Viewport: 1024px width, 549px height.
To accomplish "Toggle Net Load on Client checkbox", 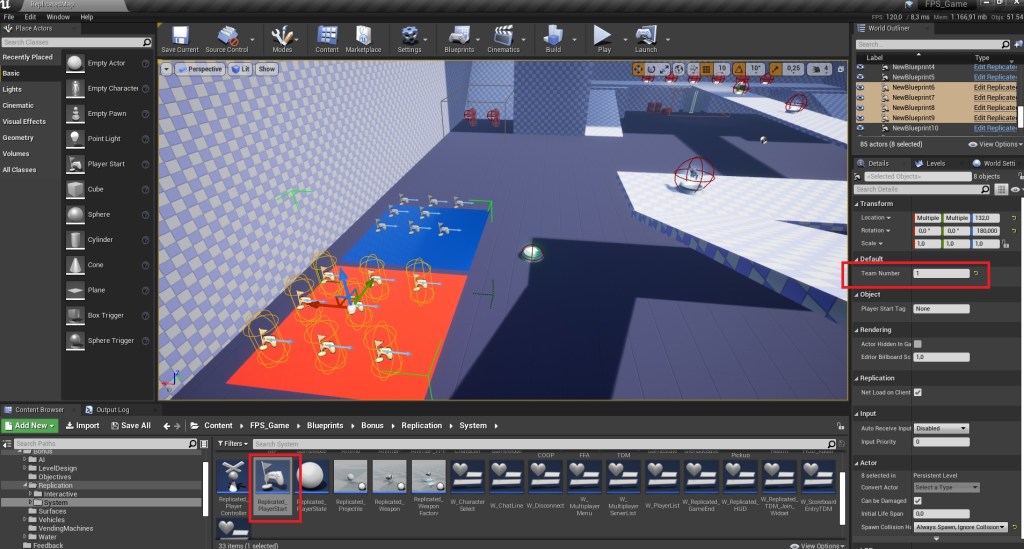I will [x=918, y=392].
